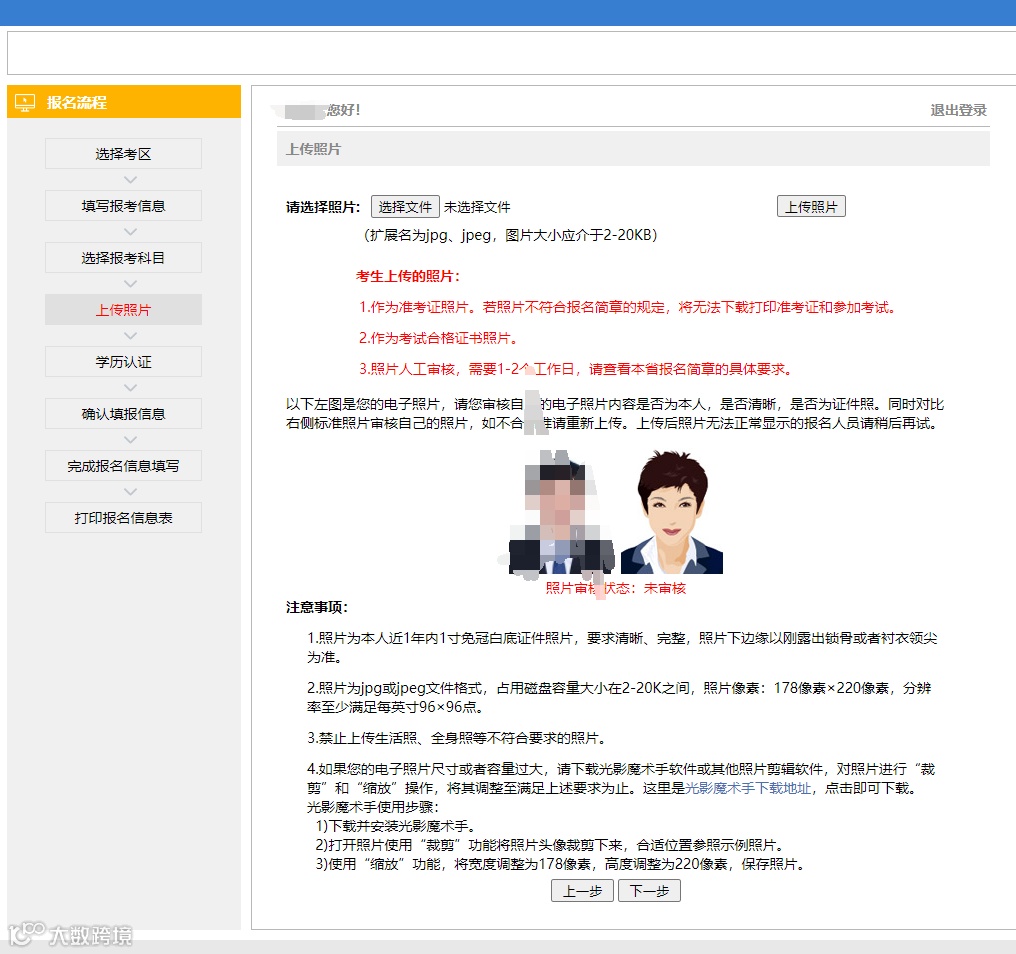Click the 请选择照片 label
This screenshot has width=1016, height=954.
tap(323, 207)
